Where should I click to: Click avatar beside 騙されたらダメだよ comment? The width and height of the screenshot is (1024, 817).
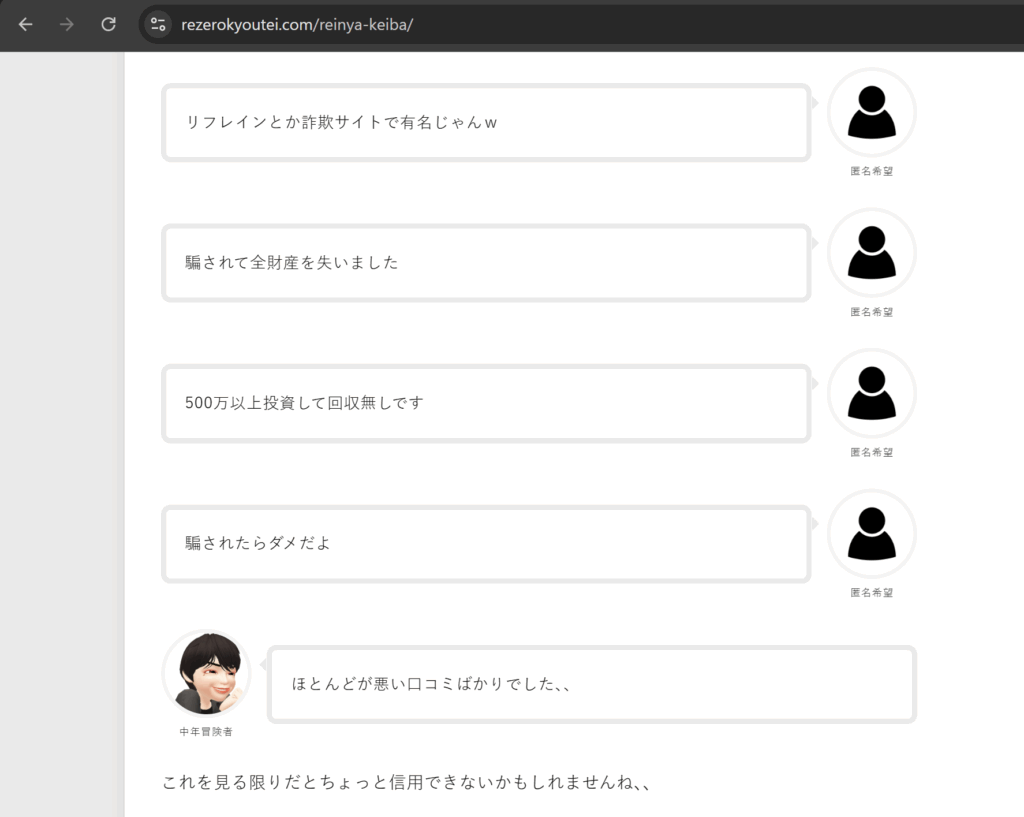871,534
